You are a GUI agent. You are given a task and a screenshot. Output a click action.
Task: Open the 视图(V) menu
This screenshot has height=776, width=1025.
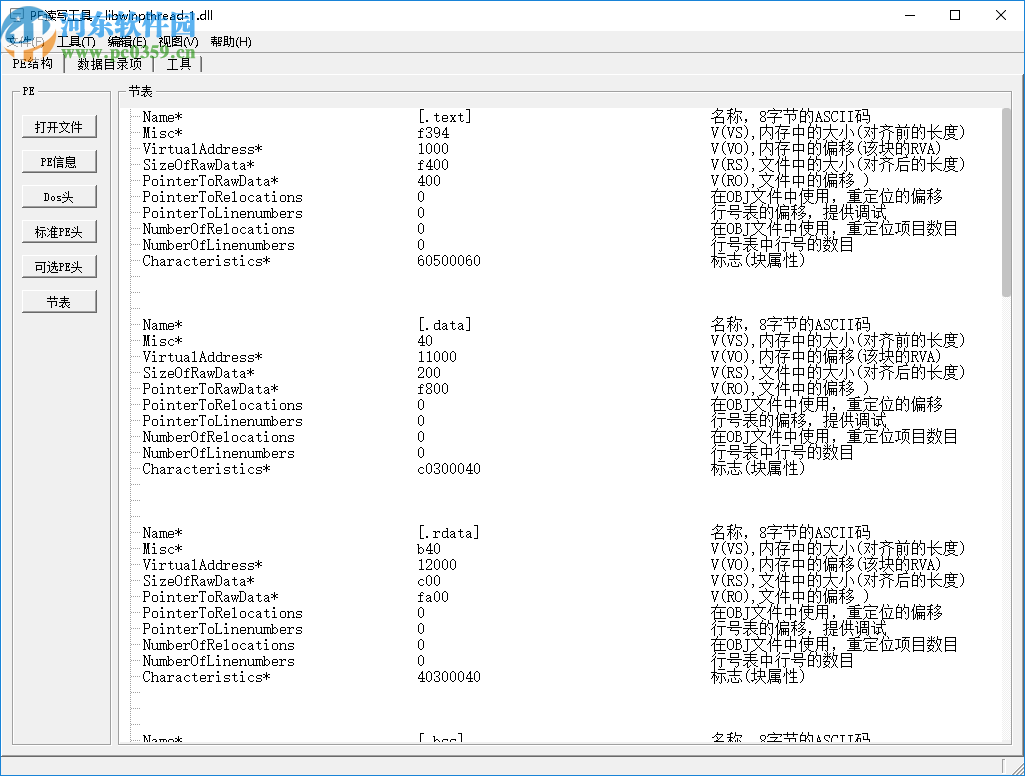(178, 42)
